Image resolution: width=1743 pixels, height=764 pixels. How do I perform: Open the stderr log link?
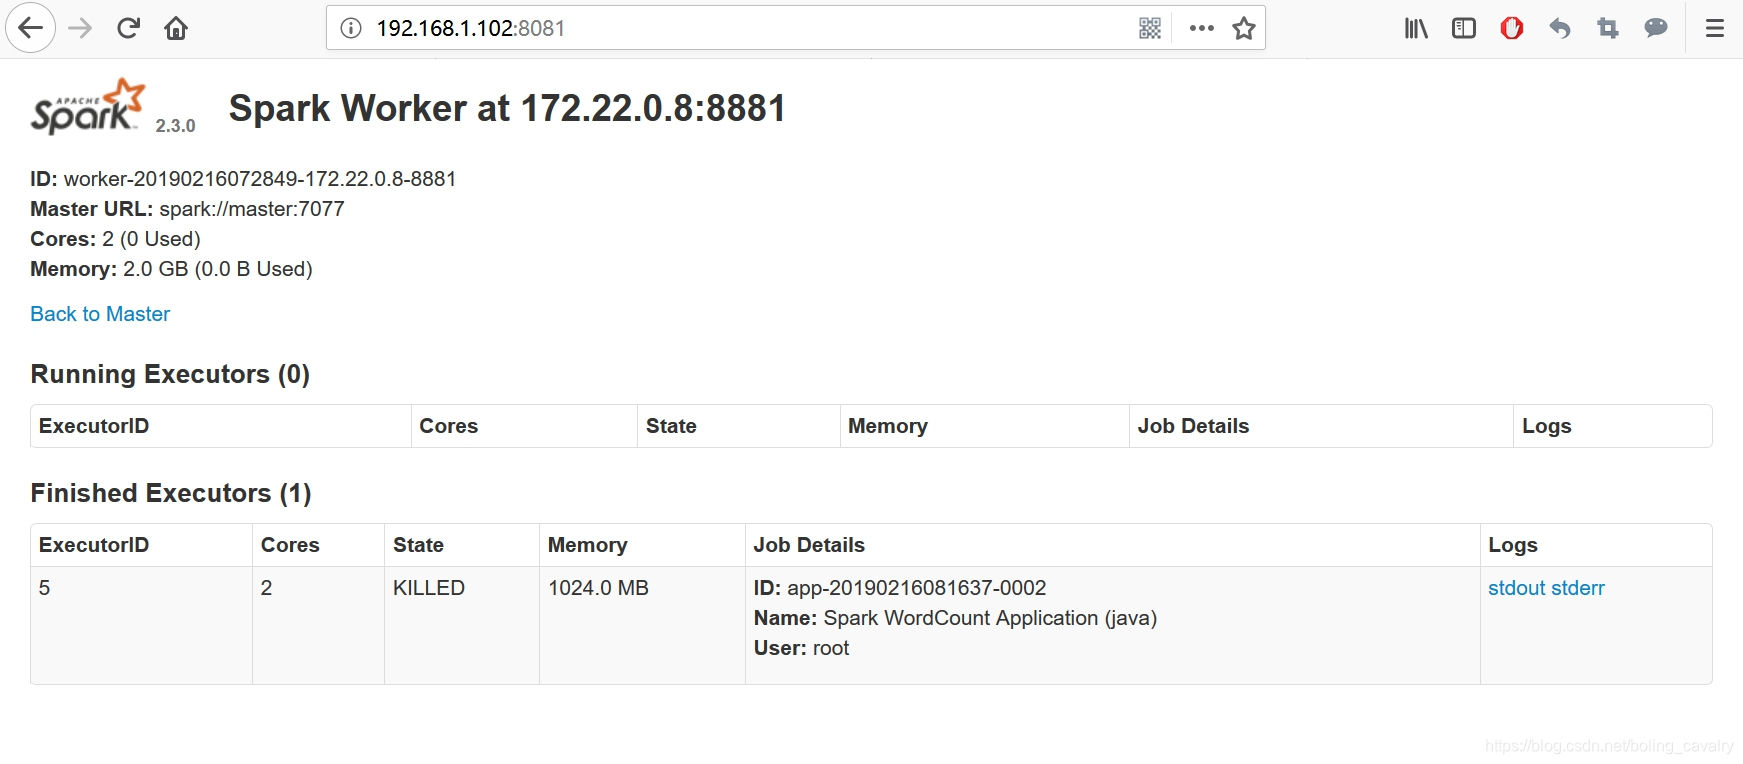point(1579,588)
